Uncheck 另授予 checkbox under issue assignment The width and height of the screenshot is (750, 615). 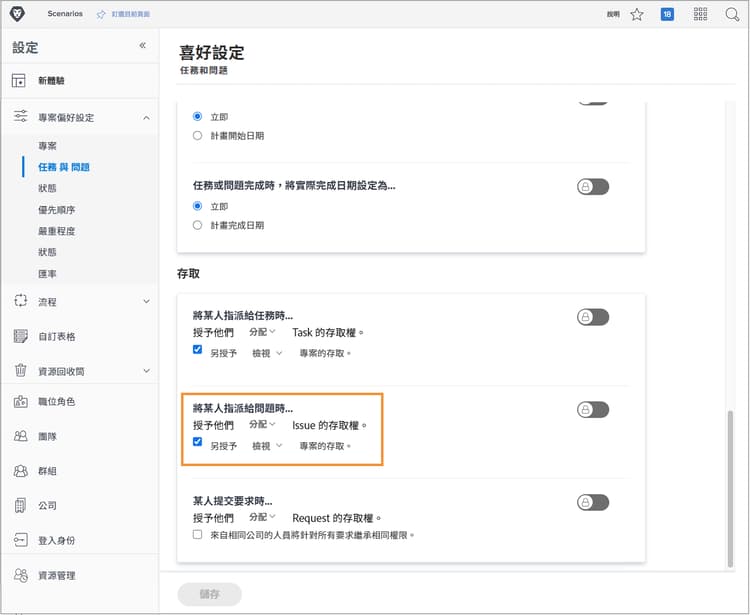pyautogui.click(x=197, y=441)
